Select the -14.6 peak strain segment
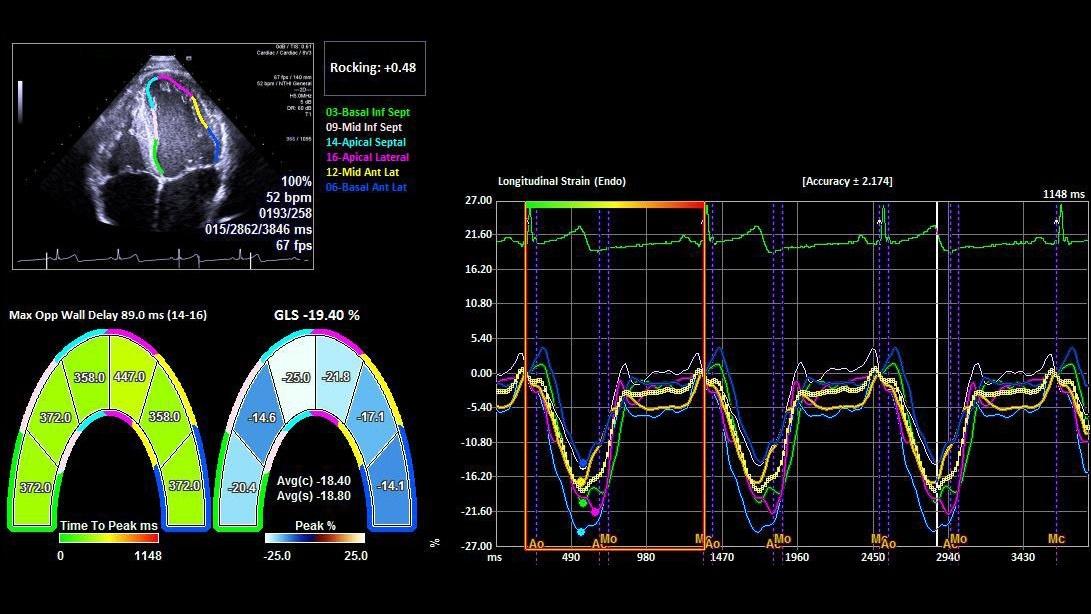 click(262, 417)
